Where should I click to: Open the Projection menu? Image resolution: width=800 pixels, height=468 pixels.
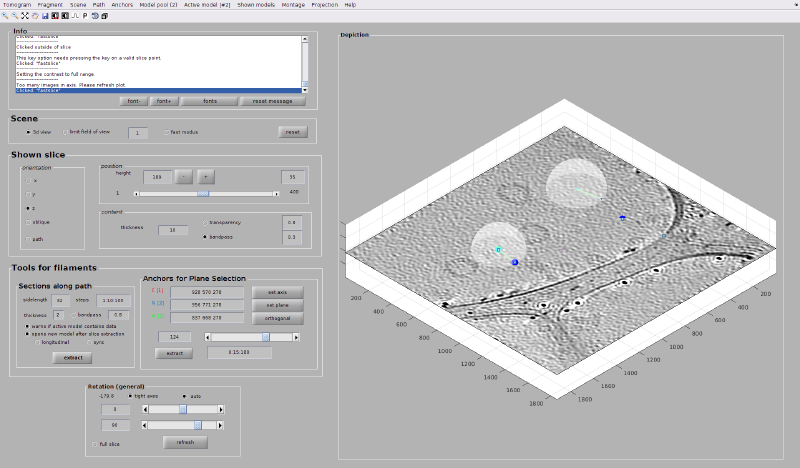click(x=324, y=5)
